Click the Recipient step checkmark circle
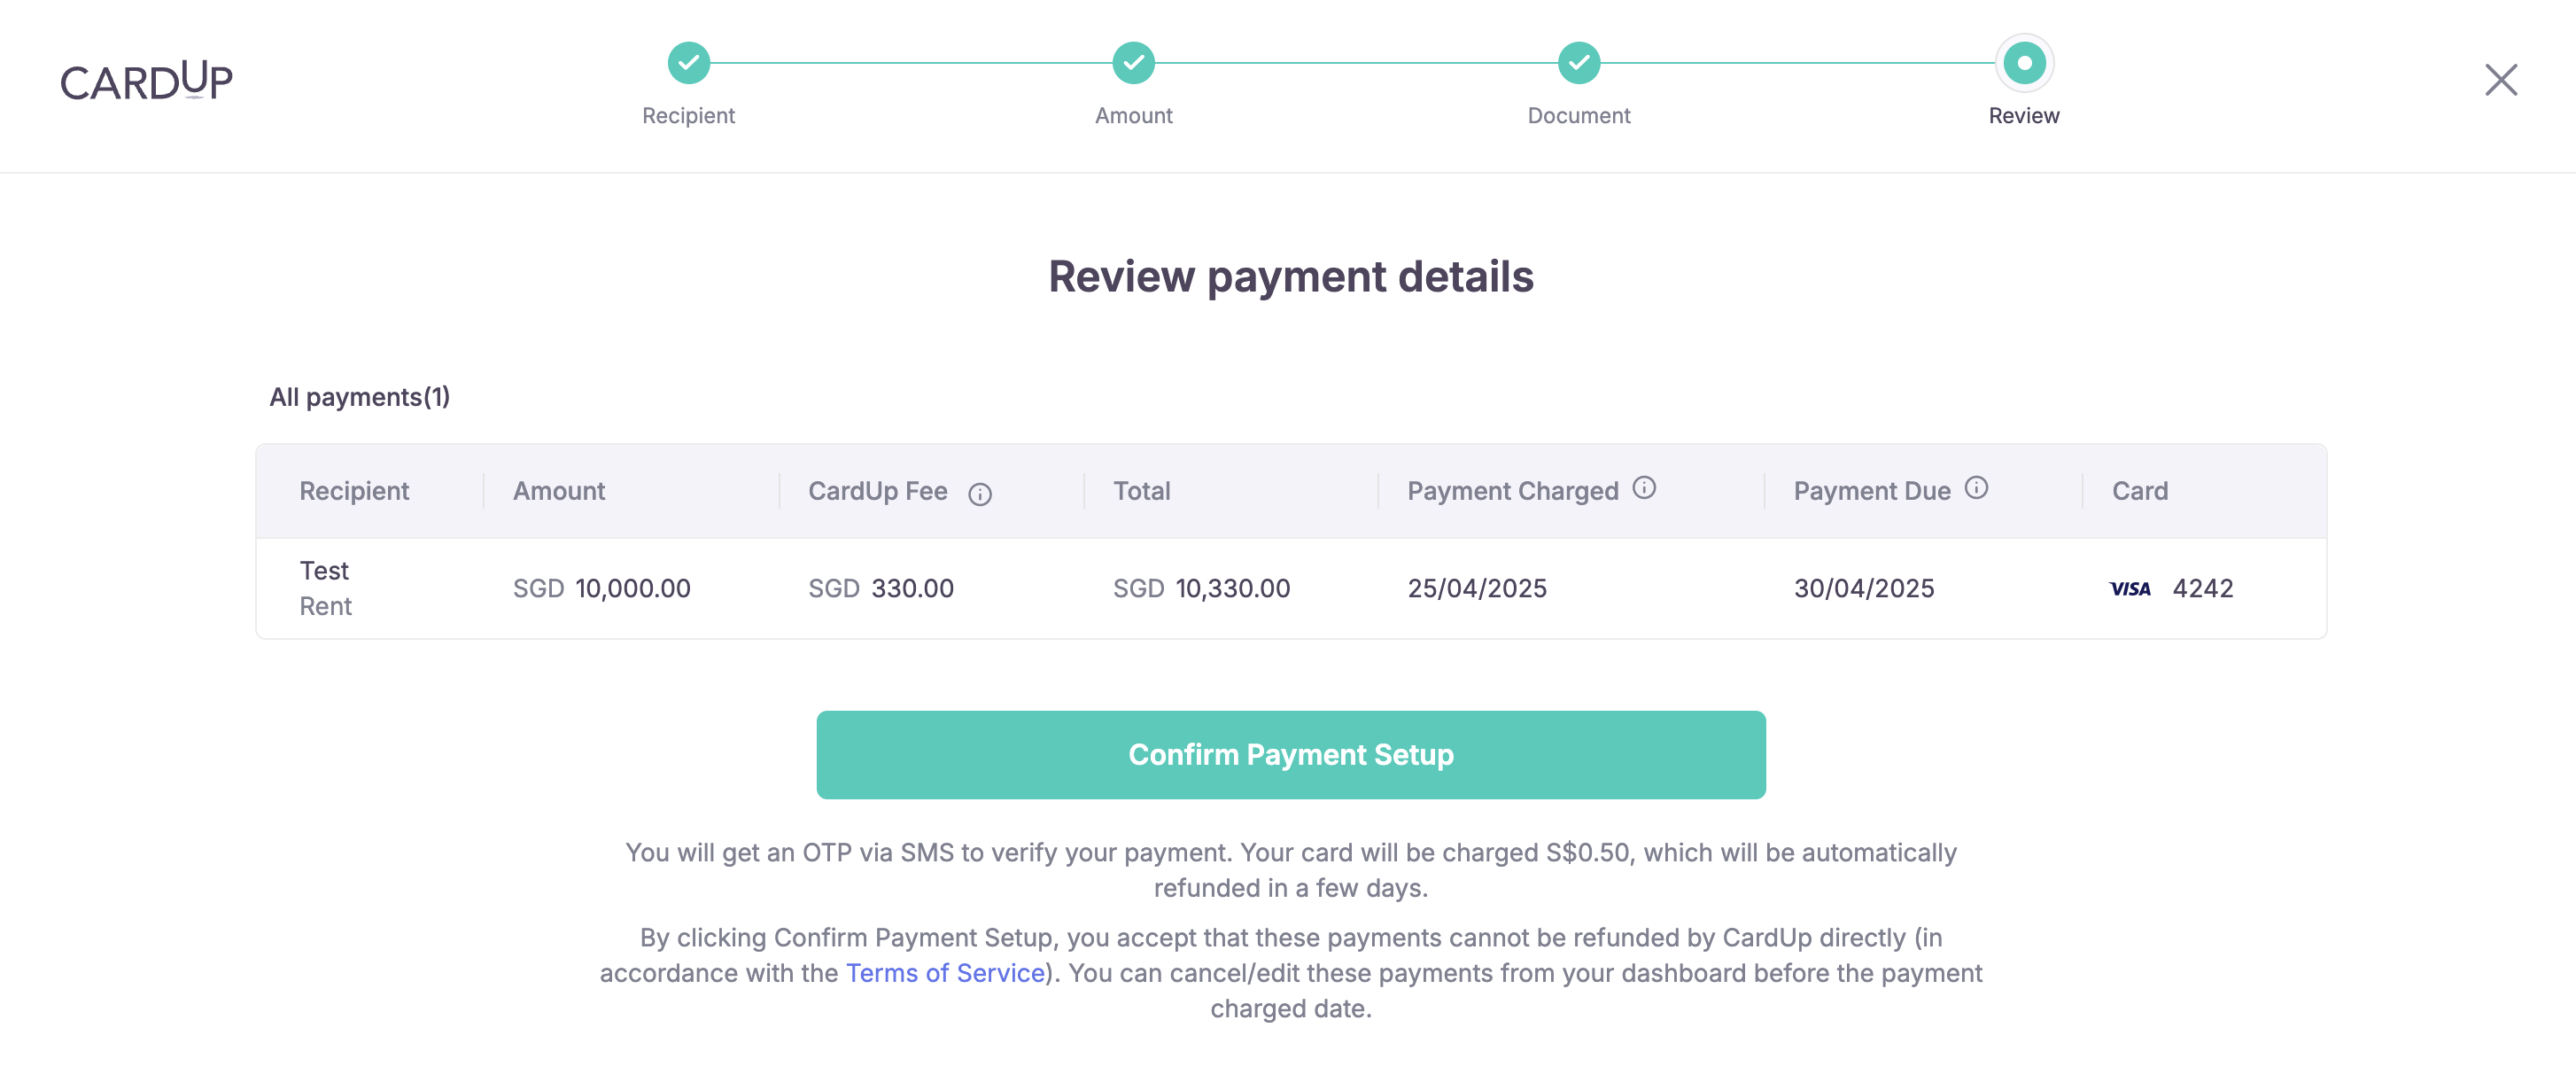 coord(689,63)
